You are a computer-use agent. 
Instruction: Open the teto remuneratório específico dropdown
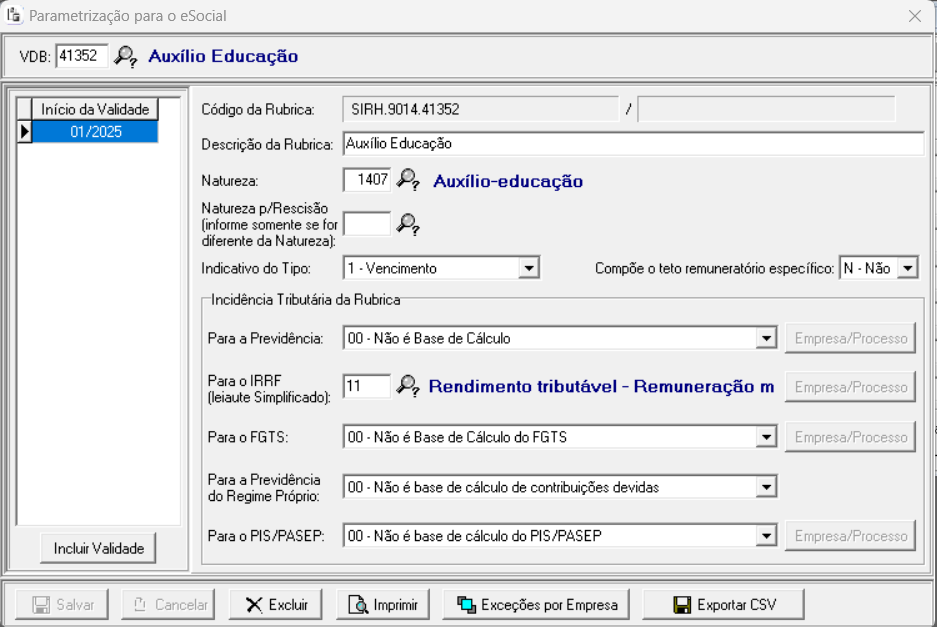[907, 268]
